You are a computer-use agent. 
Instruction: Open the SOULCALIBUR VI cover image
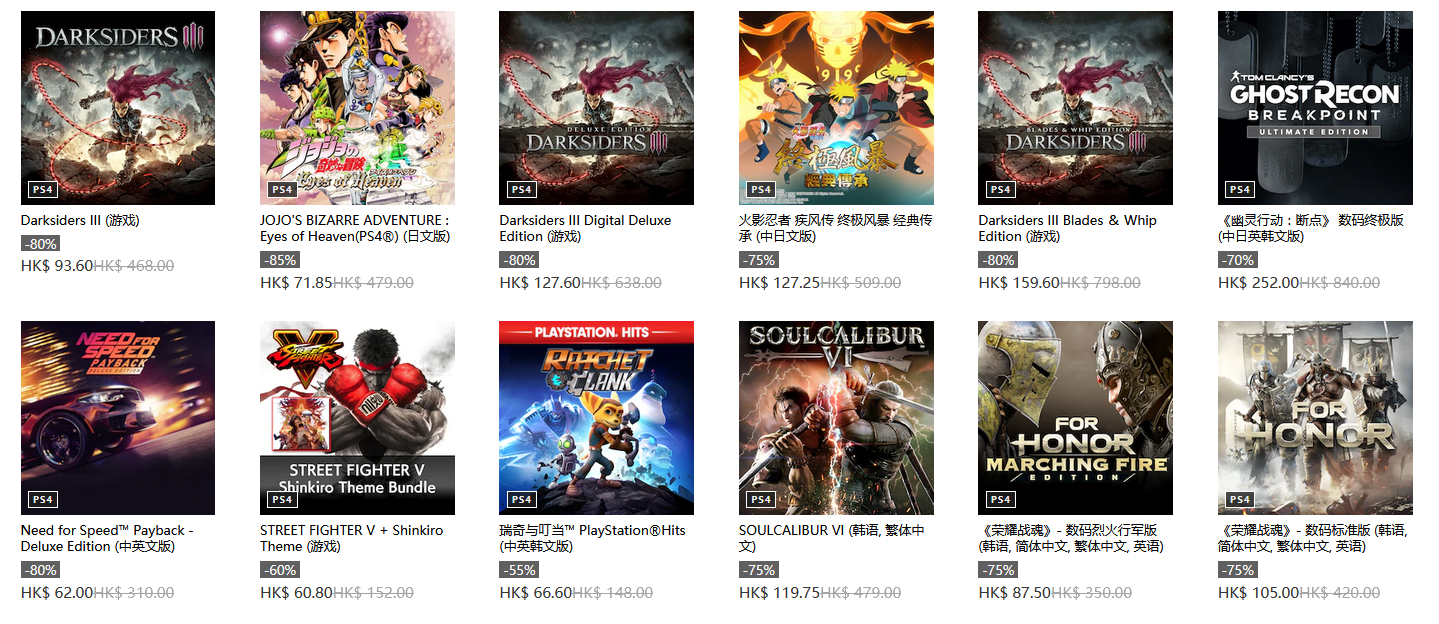click(836, 418)
